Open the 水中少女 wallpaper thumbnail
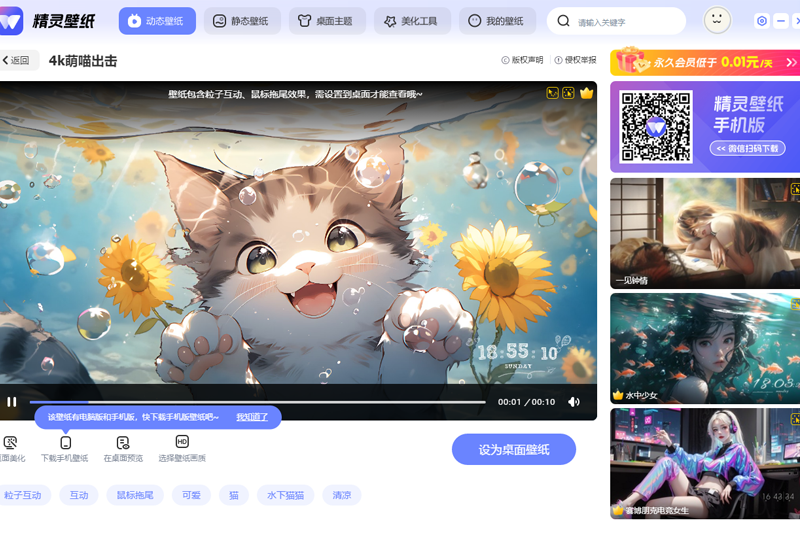This screenshot has height=533, width=800. (705, 346)
